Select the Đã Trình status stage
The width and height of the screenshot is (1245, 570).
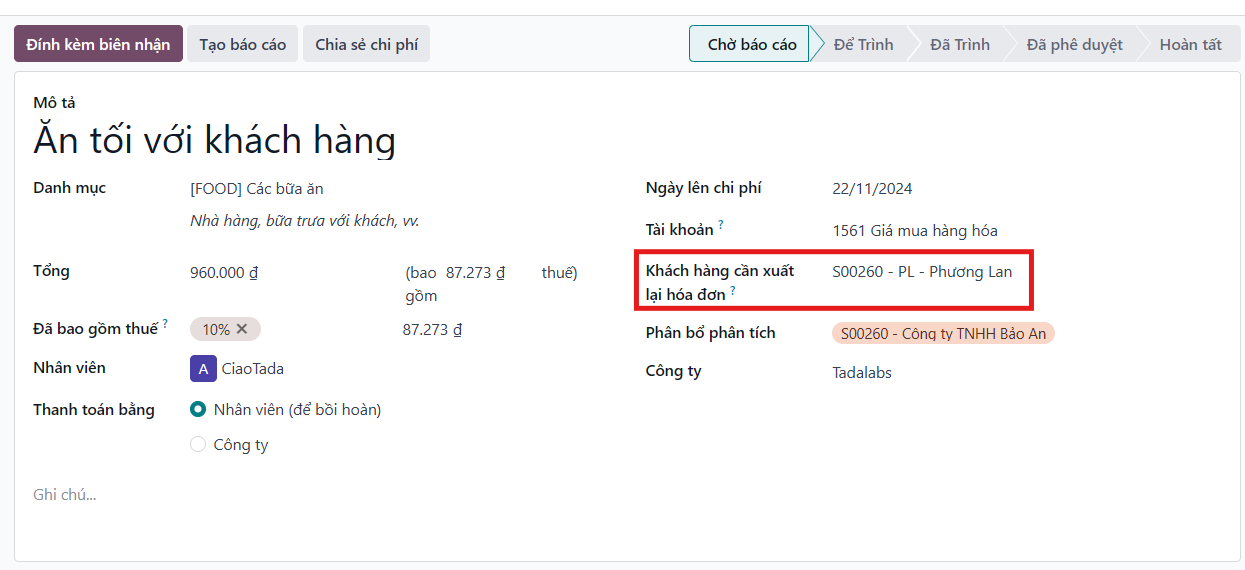(960, 44)
